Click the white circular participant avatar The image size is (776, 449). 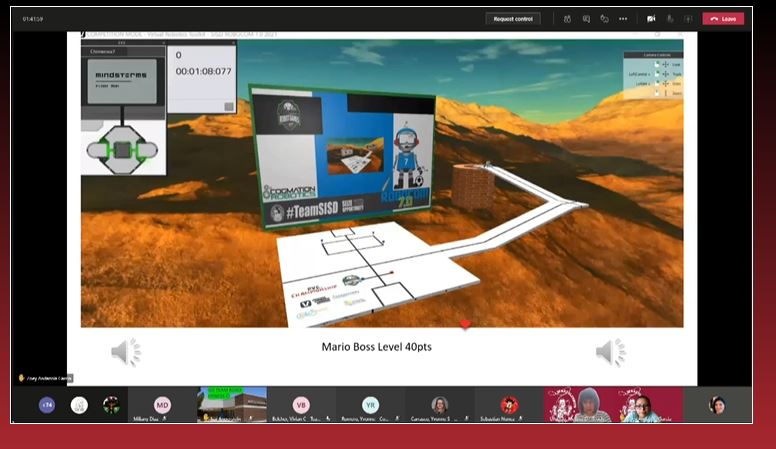point(79,405)
